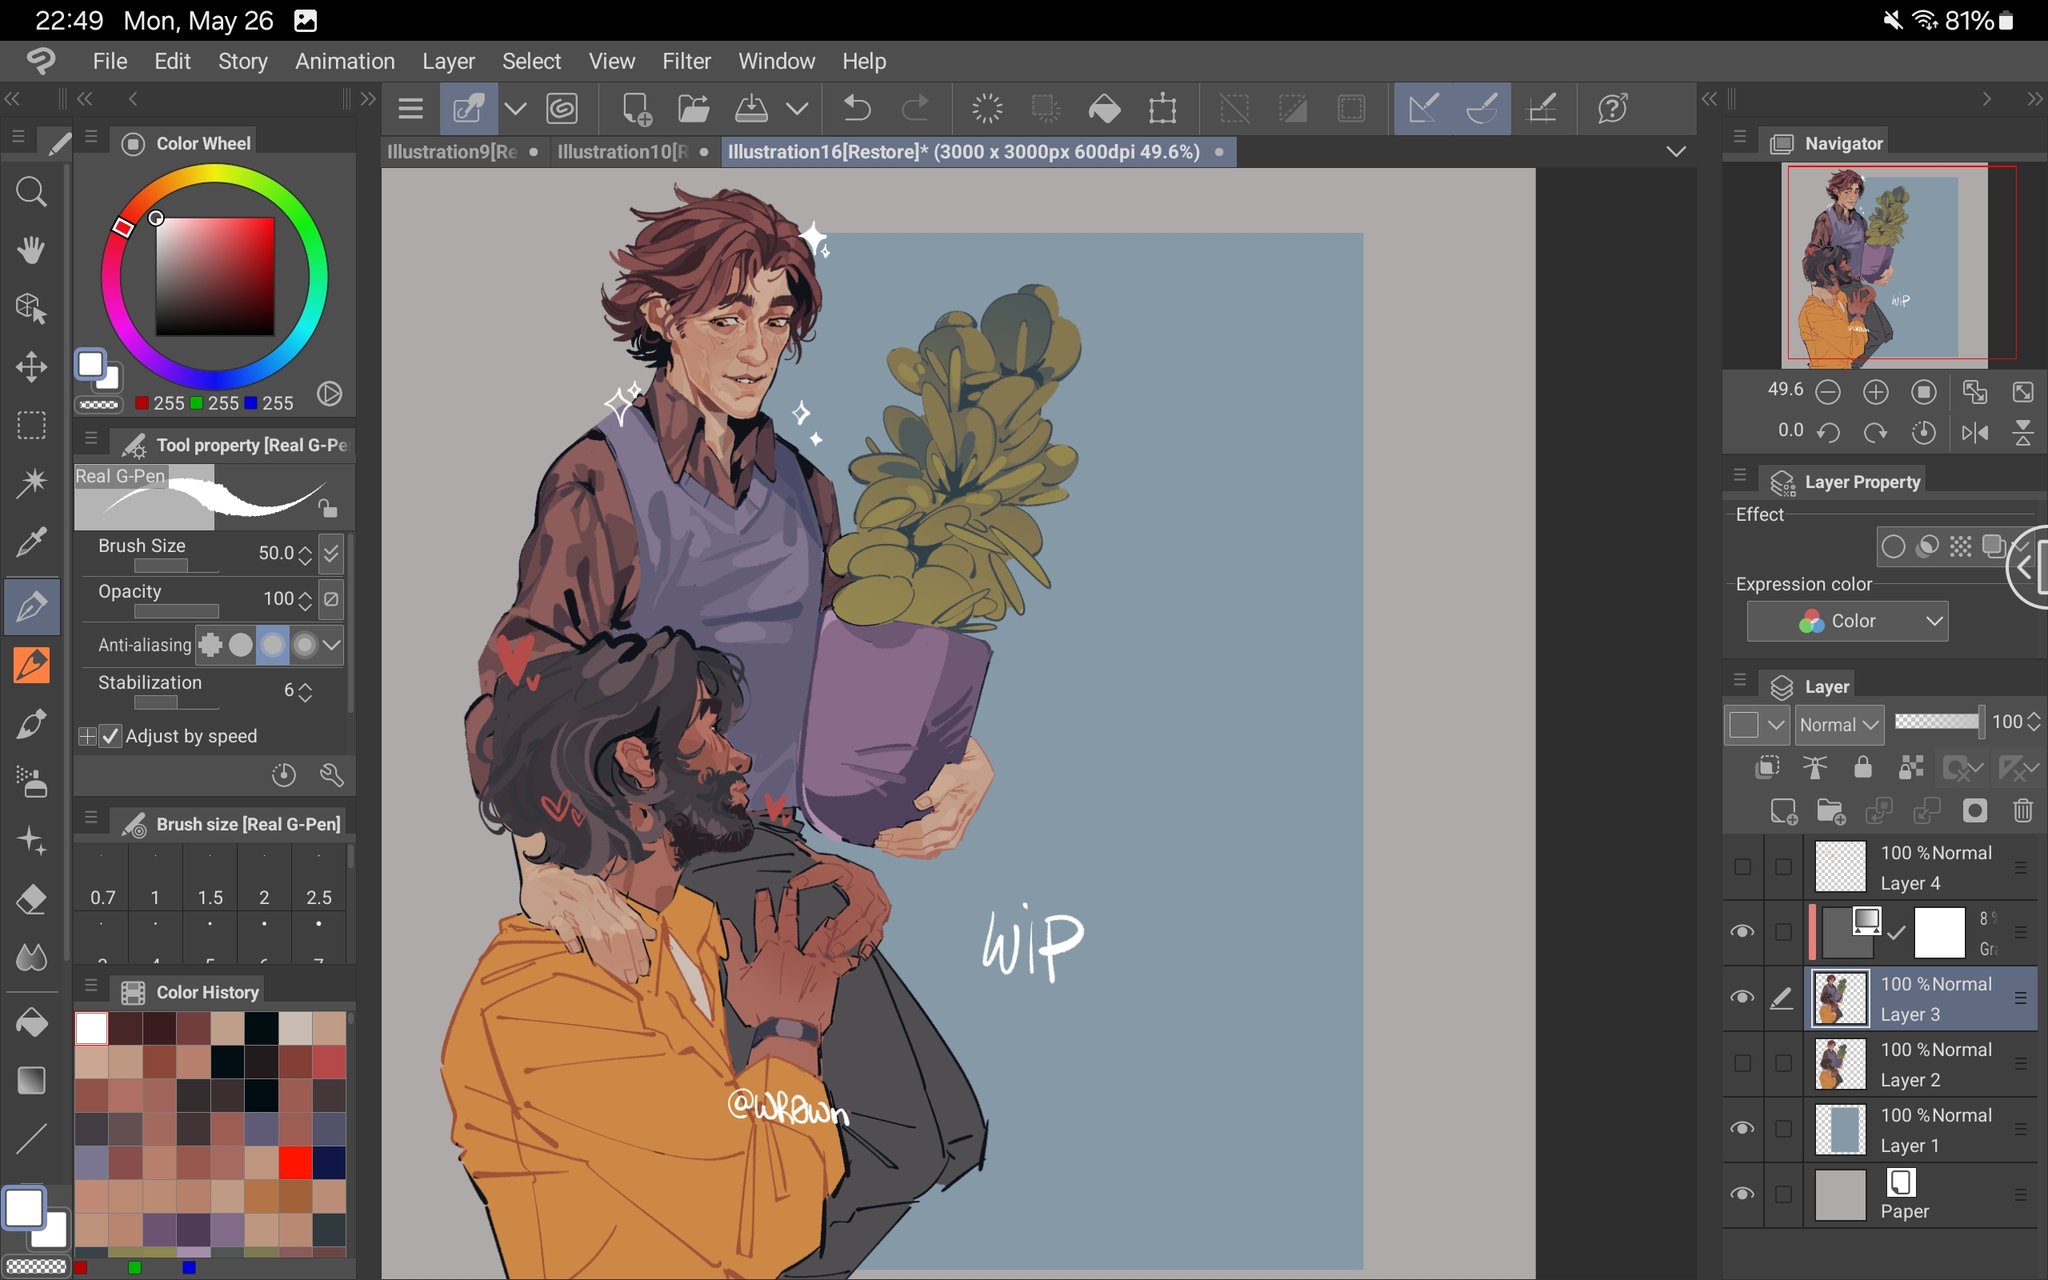The width and height of the screenshot is (2048, 1280).
Task: Select the Eyedropper tool
Action: (x=31, y=542)
